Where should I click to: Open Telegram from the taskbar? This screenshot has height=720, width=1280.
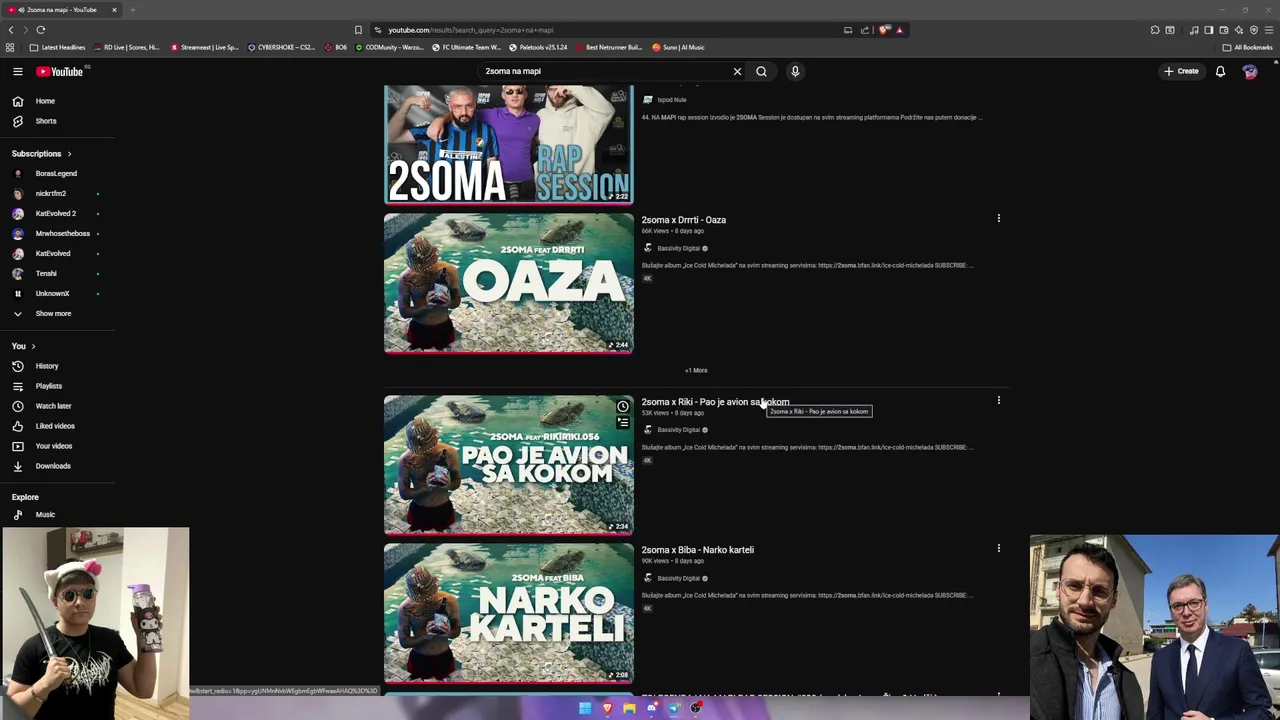coord(674,708)
